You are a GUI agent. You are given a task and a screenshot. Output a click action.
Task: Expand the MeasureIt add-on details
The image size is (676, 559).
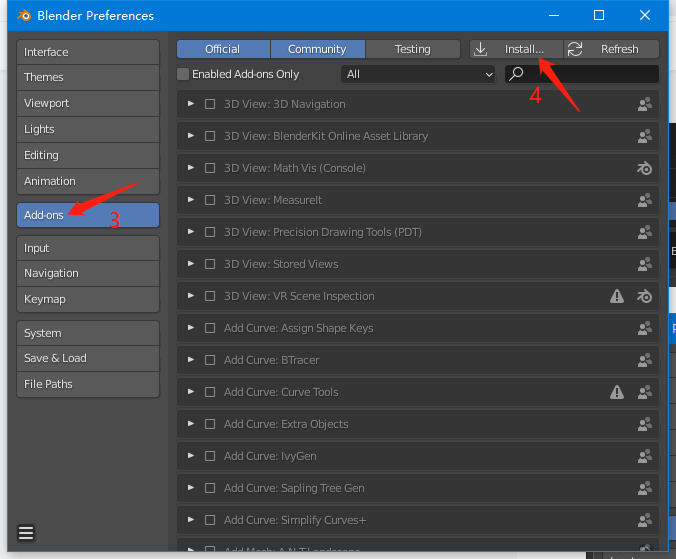coord(191,200)
